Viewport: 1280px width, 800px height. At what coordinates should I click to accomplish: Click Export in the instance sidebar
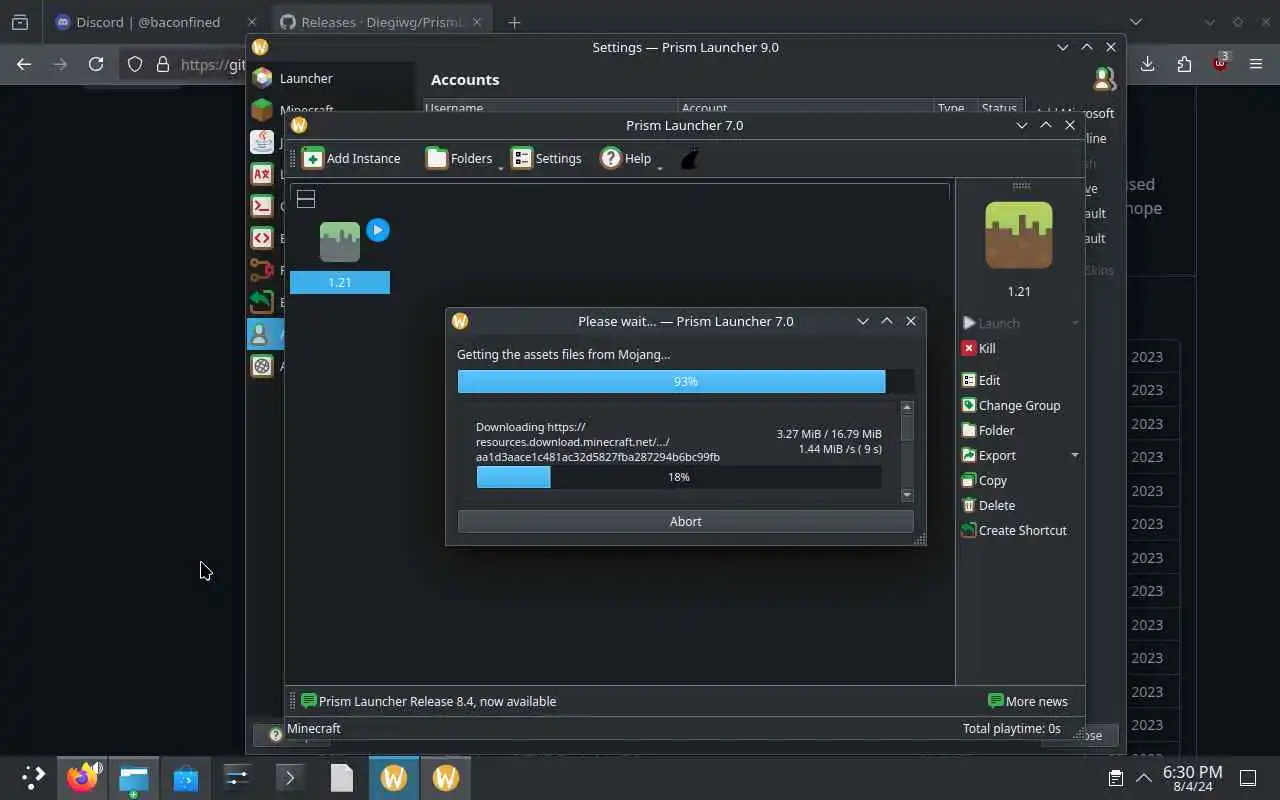pos(989,455)
